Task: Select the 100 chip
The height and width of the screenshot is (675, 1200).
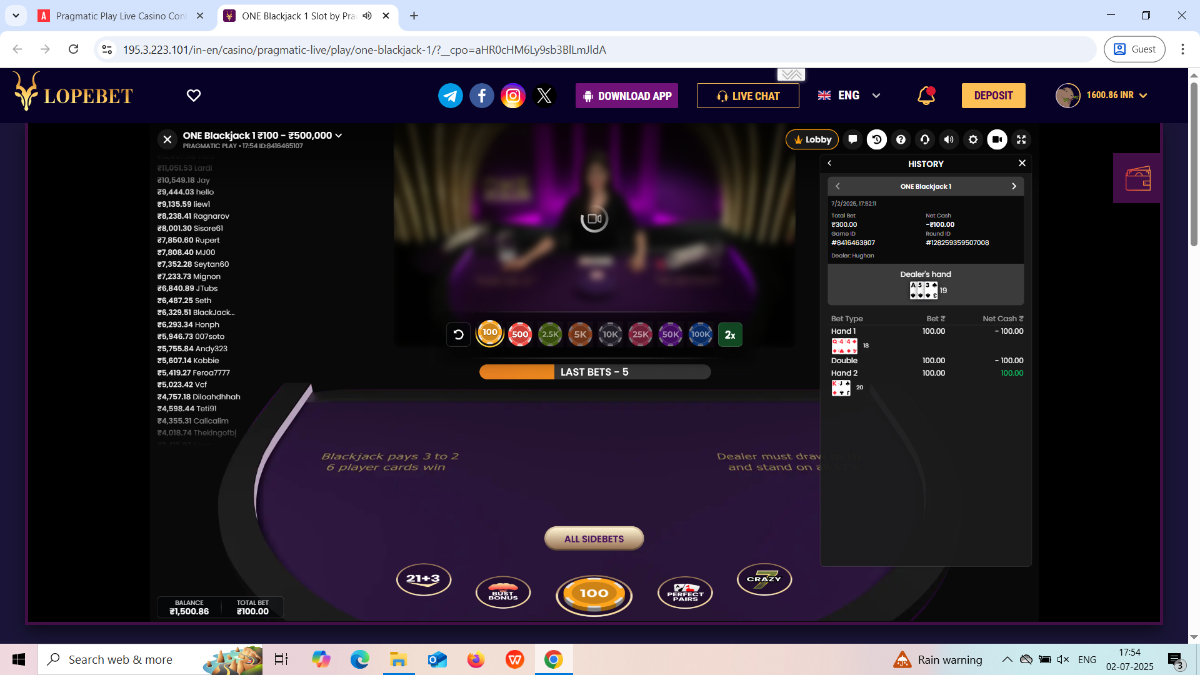Action: coord(489,334)
